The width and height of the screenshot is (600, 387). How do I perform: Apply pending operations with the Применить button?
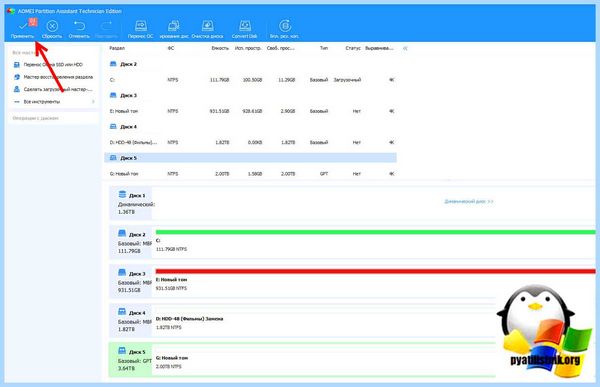pyautogui.click(x=23, y=29)
